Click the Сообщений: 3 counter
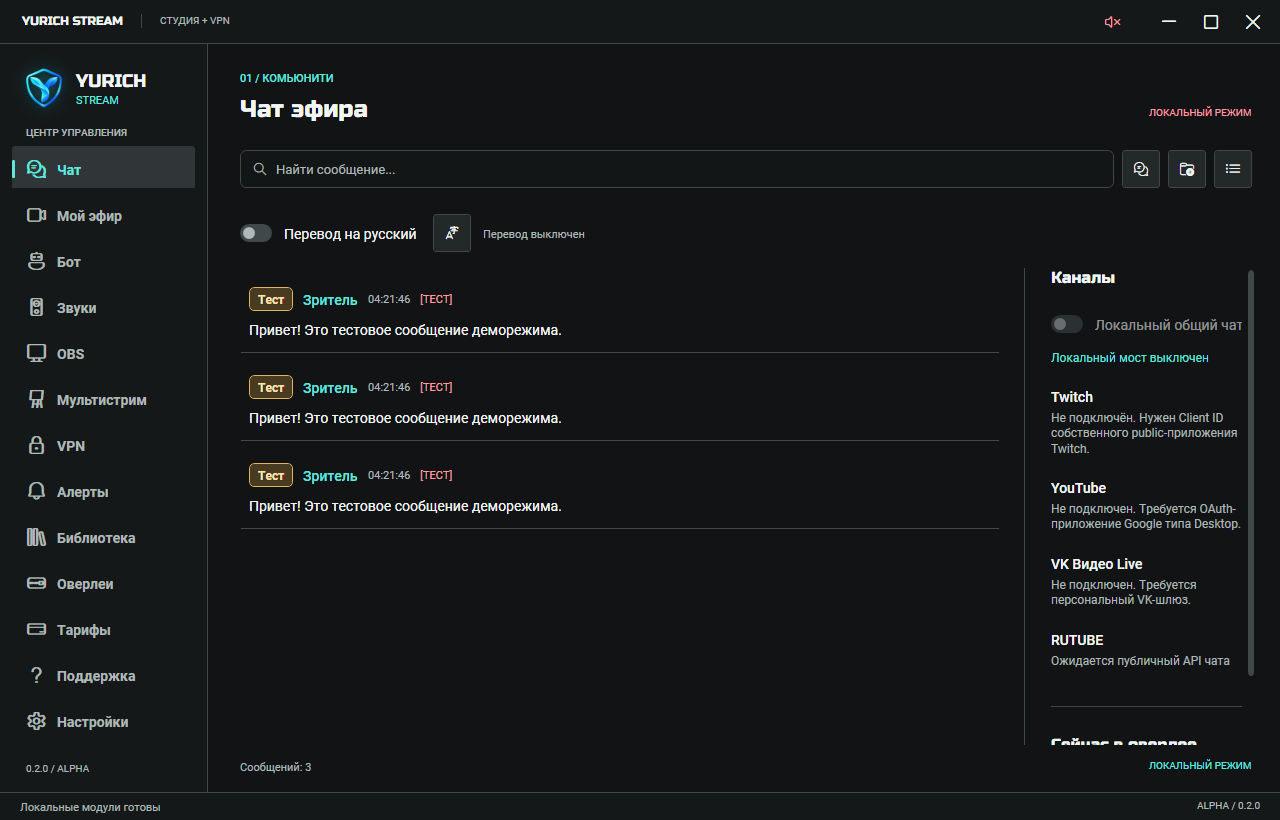The image size is (1280, 820). click(276, 767)
